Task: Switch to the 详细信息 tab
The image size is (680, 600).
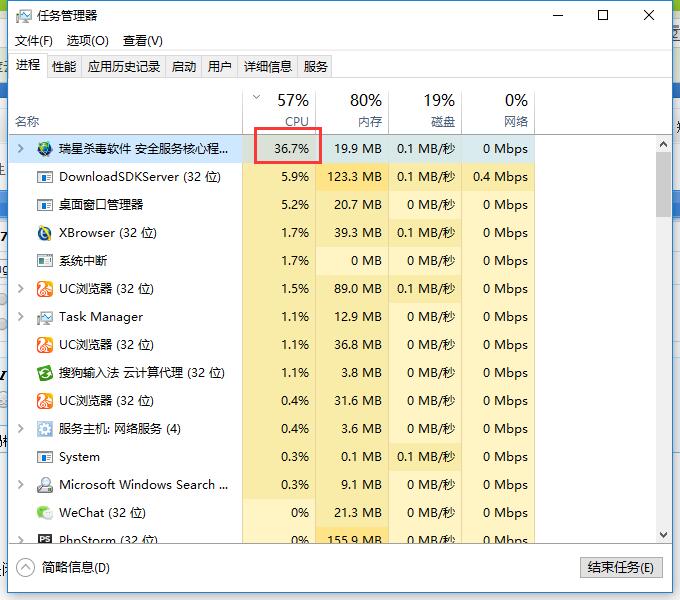Action: point(268,67)
